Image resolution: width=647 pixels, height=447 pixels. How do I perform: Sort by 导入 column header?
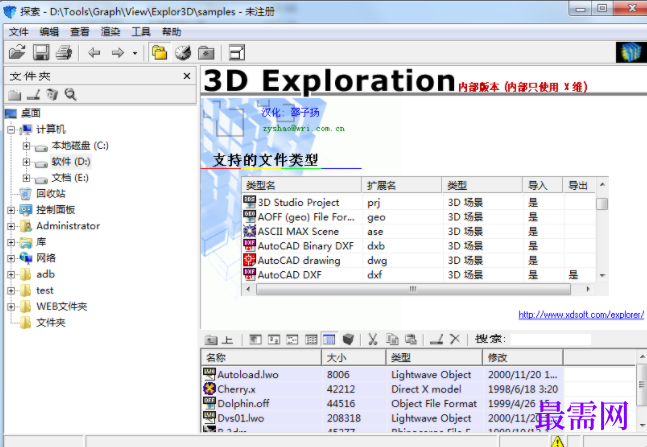click(x=542, y=185)
